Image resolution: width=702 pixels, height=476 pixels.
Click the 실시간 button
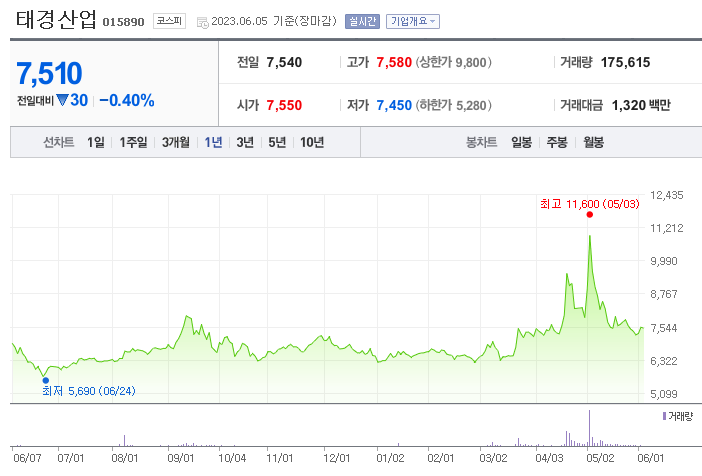click(362, 21)
